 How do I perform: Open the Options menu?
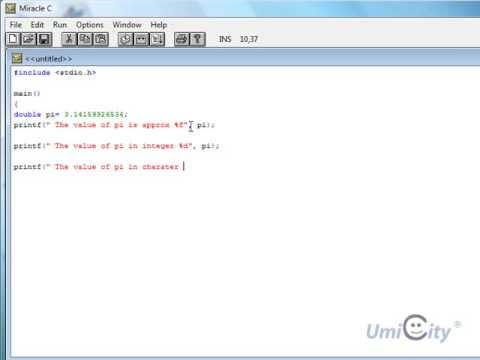[x=90, y=25]
